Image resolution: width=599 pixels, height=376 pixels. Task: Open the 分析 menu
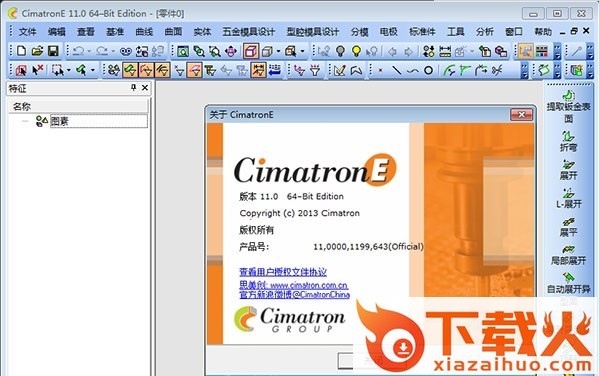click(x=484, y=32)
